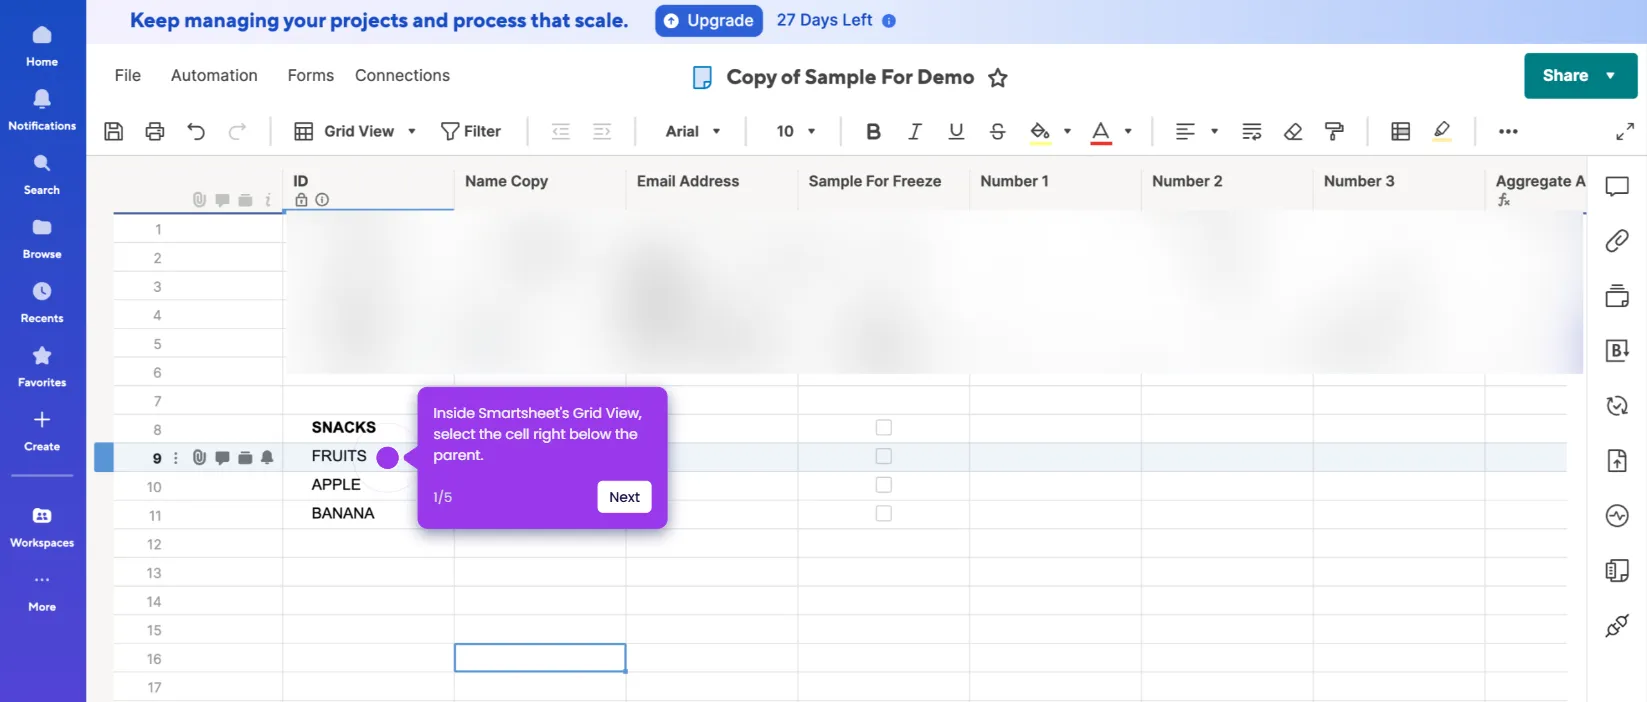Check APPLE row Sample For Freeze checkbox
1647x702 pixels.
(884, 485)
